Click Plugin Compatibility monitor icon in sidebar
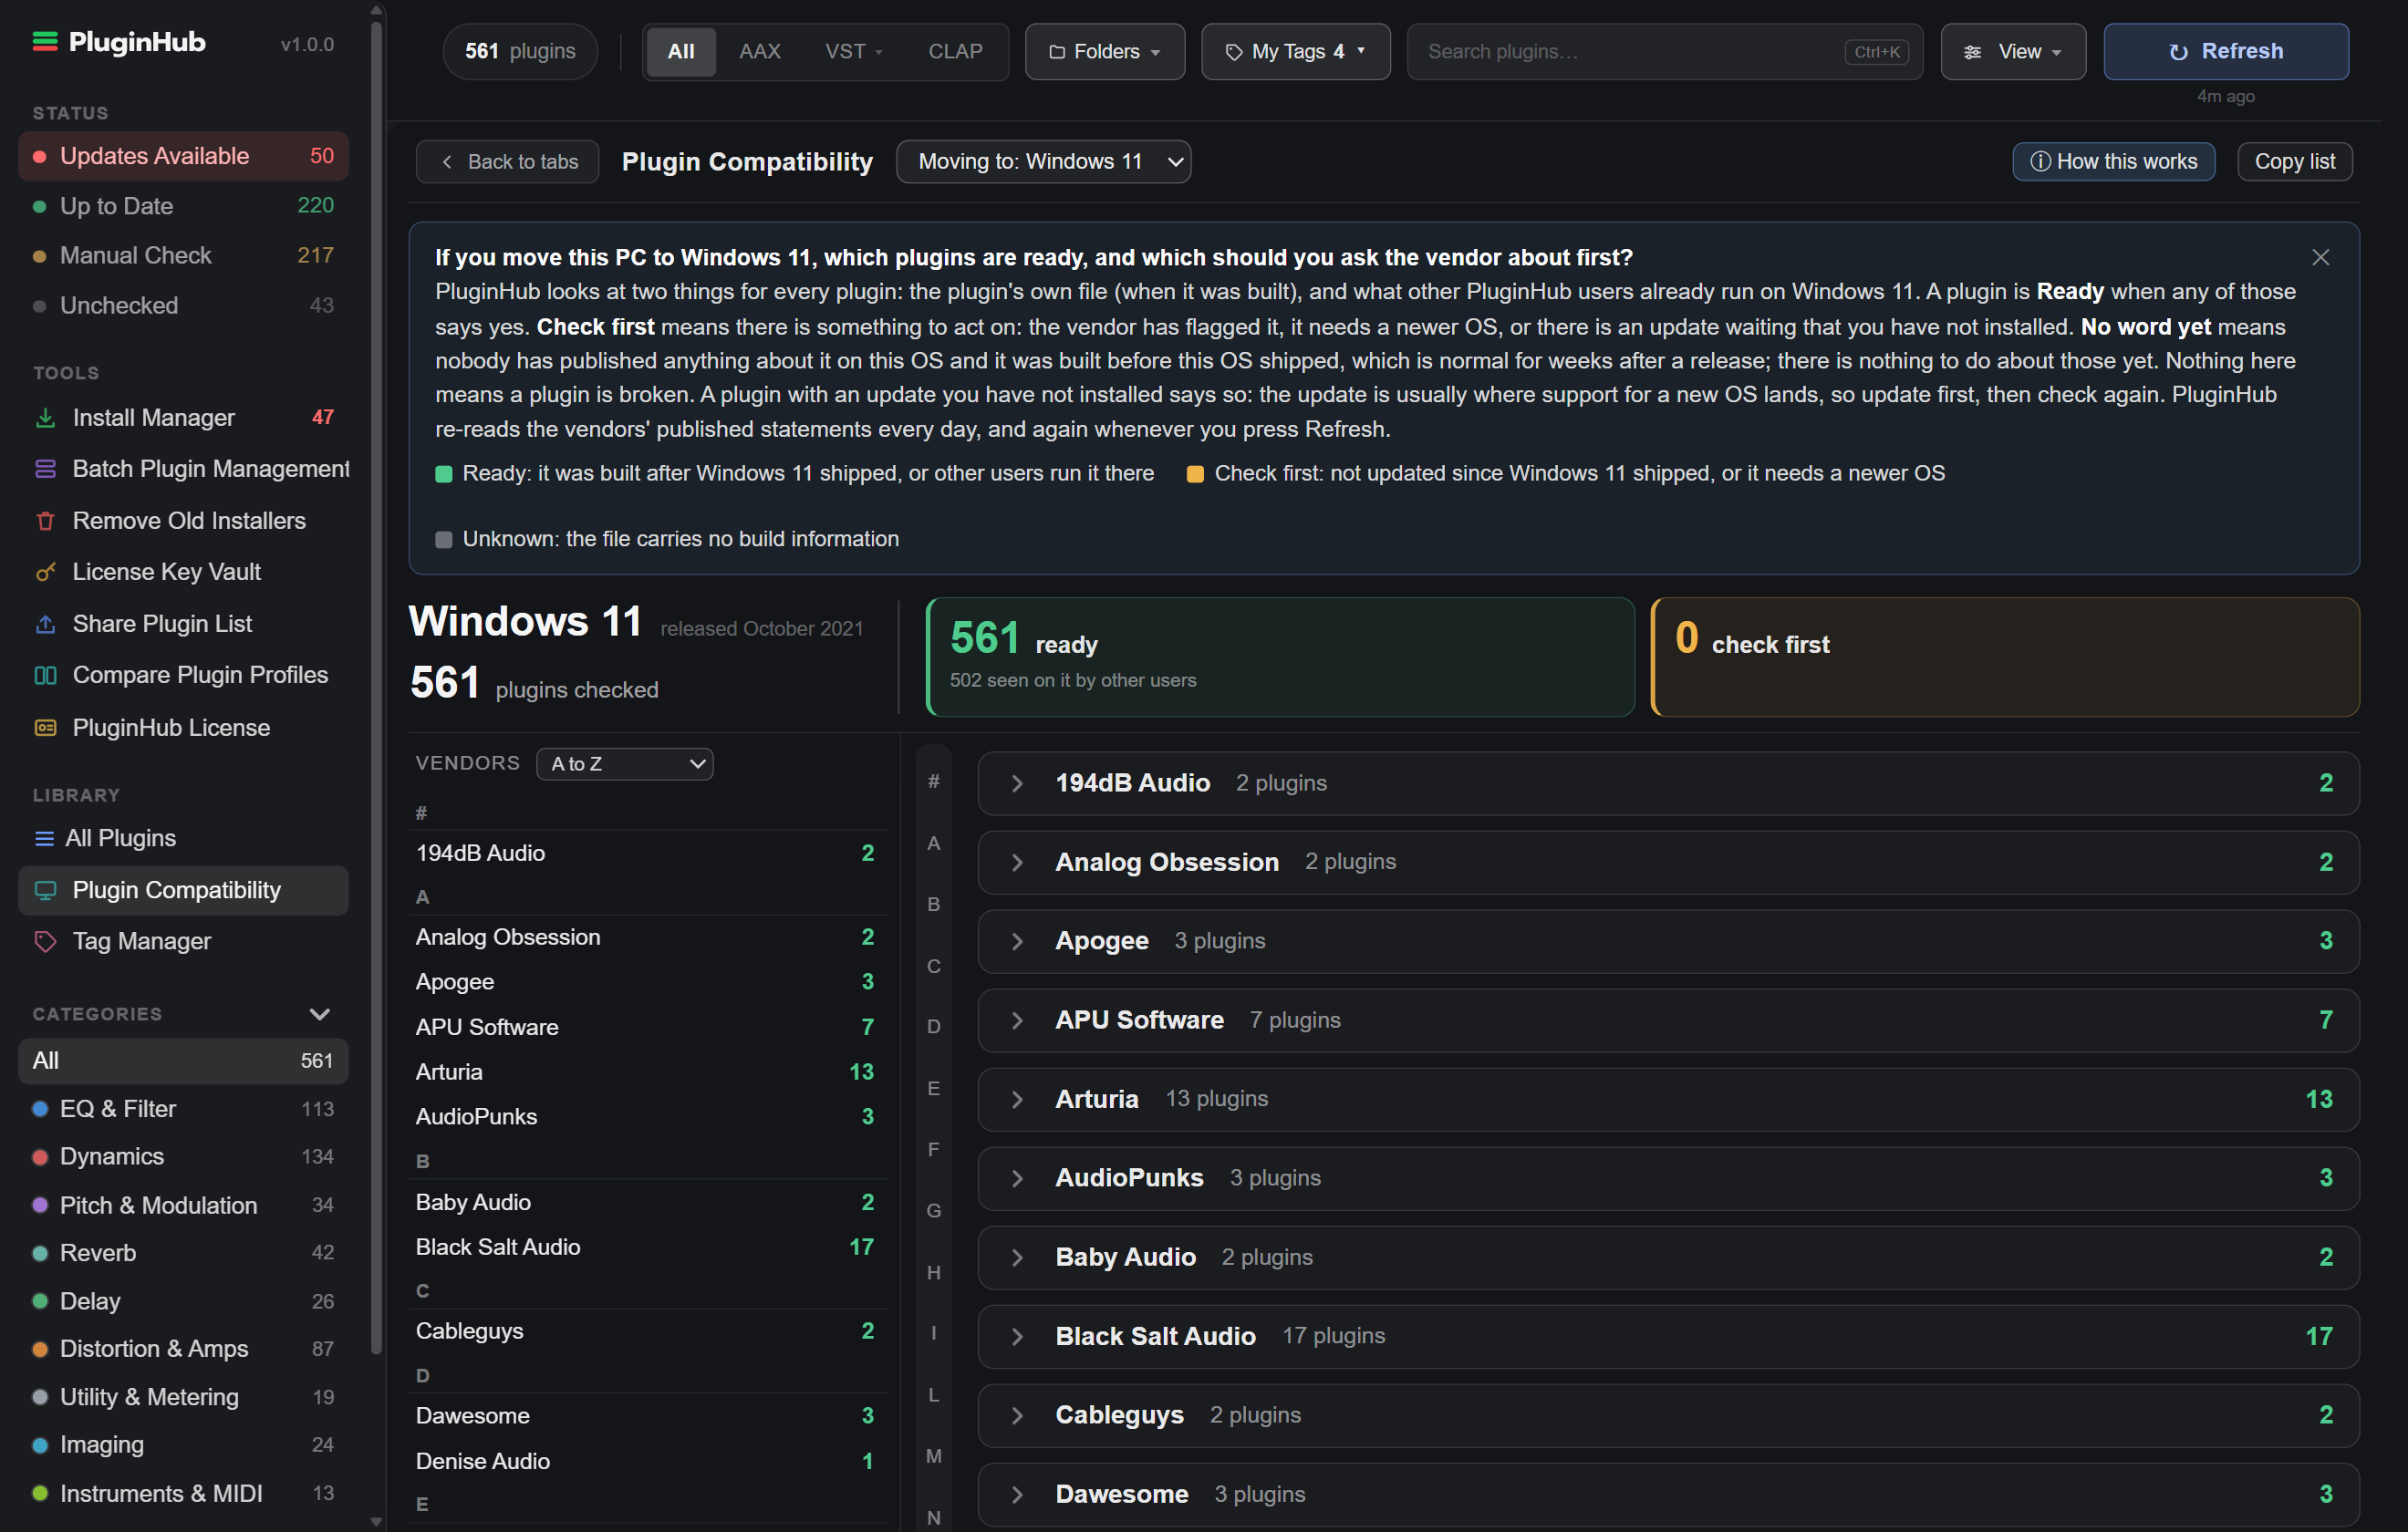Image resolution: width=2408 pixels, height=1532 pixels. (x=45, y=890)
